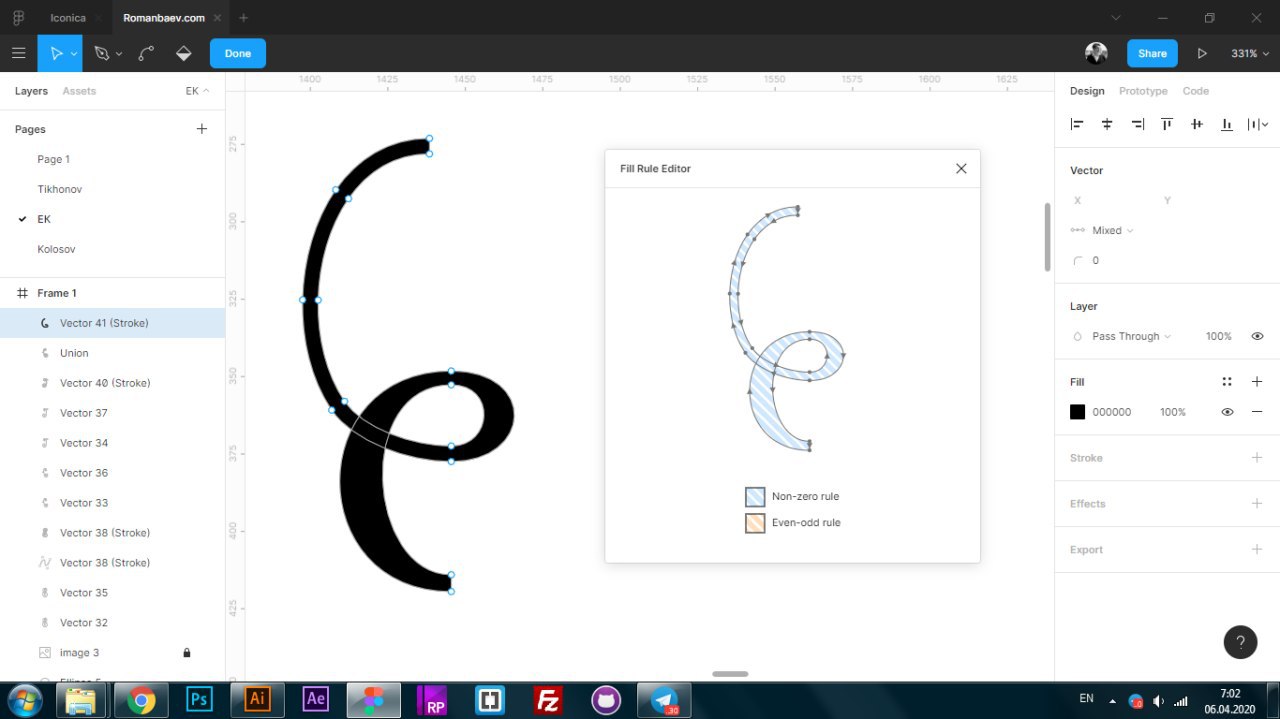
Task: Open the 331% zoom dropdown
Action: click(1249, 53)
